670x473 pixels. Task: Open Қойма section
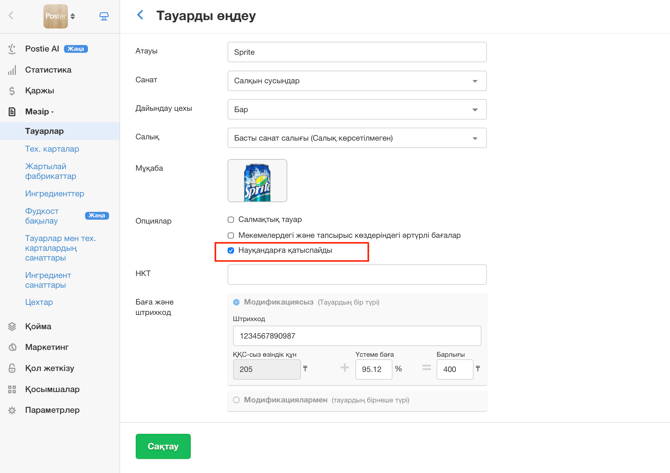pyautogui.click(x=38, y=326)
